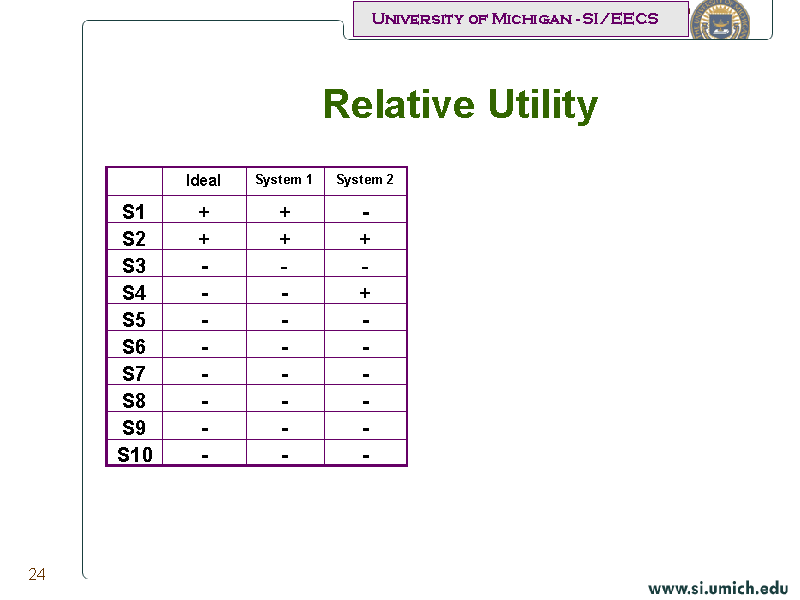
Task: Click the minus in S1 System 2 cell
Action: coord(366,213)
